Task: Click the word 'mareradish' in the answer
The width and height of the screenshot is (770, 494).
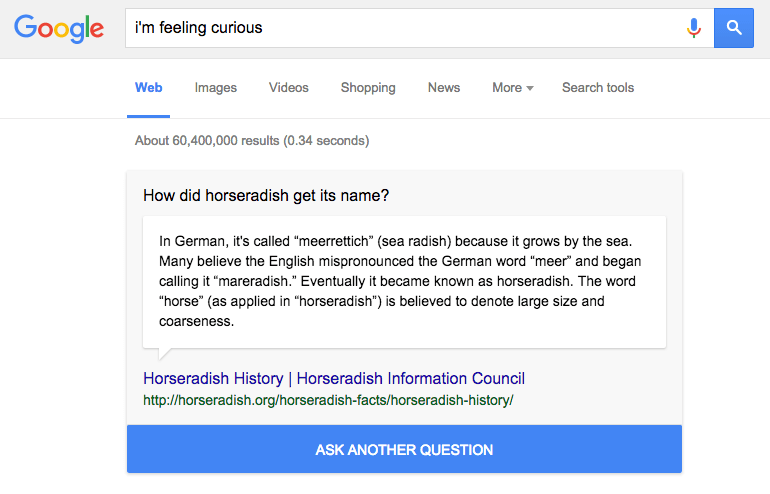Action: (x=253, y=281)
